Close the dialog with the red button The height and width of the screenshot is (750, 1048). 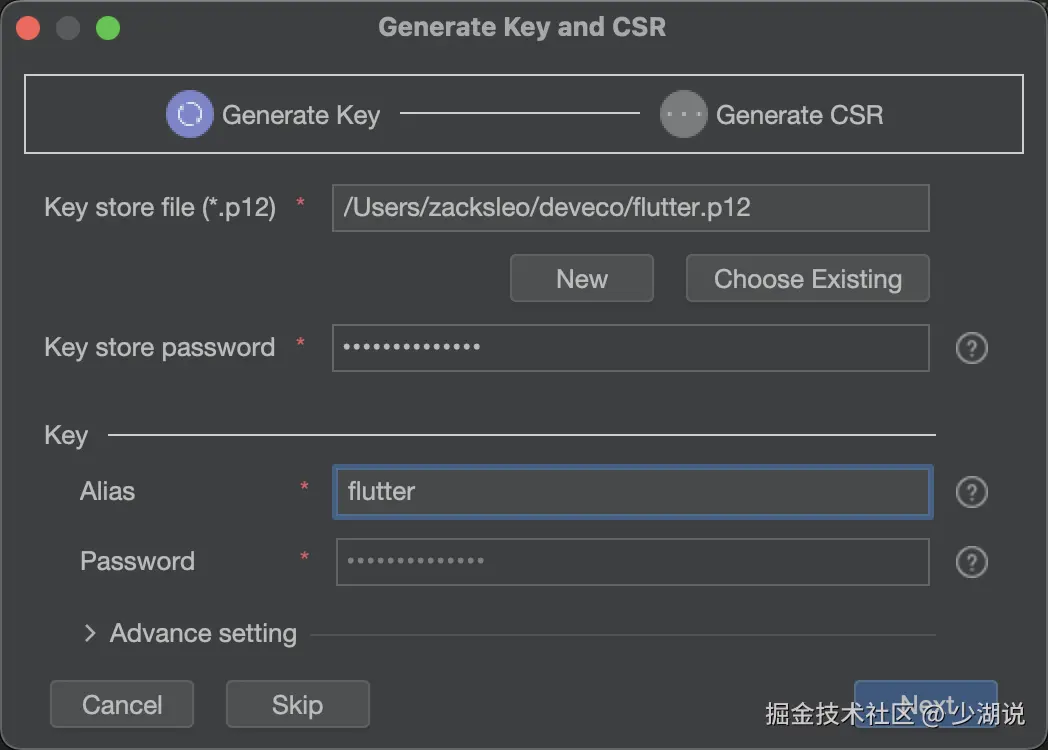(x=28, y=27)
